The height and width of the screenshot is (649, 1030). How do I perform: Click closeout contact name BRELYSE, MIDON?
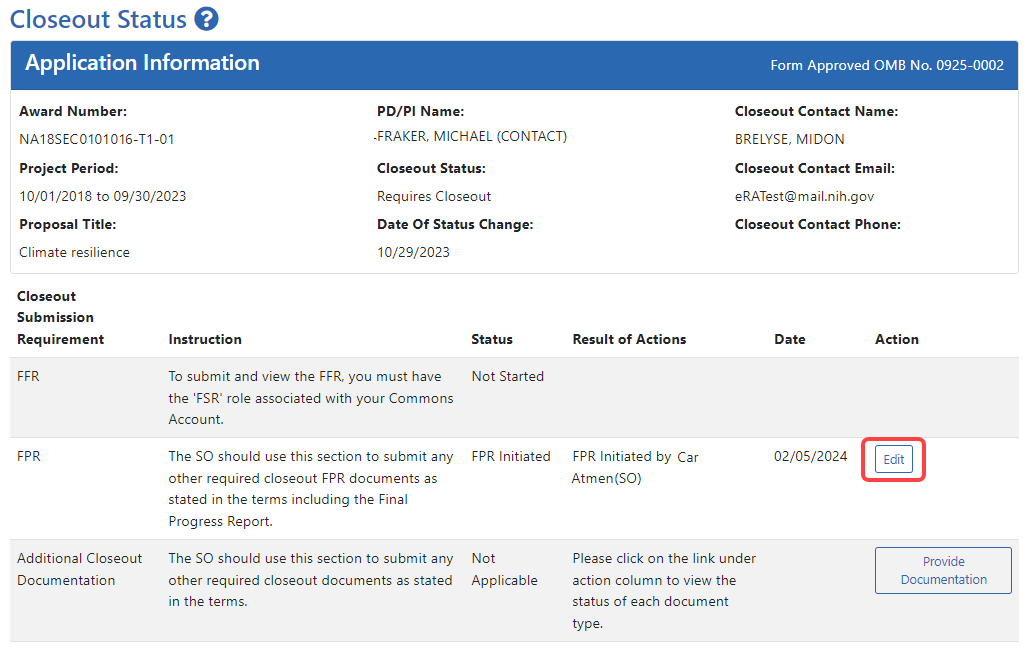click(x=789, y=139)
